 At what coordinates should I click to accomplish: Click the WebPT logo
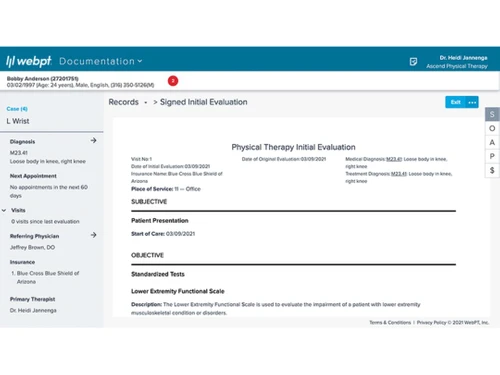(x=29, y=61)
